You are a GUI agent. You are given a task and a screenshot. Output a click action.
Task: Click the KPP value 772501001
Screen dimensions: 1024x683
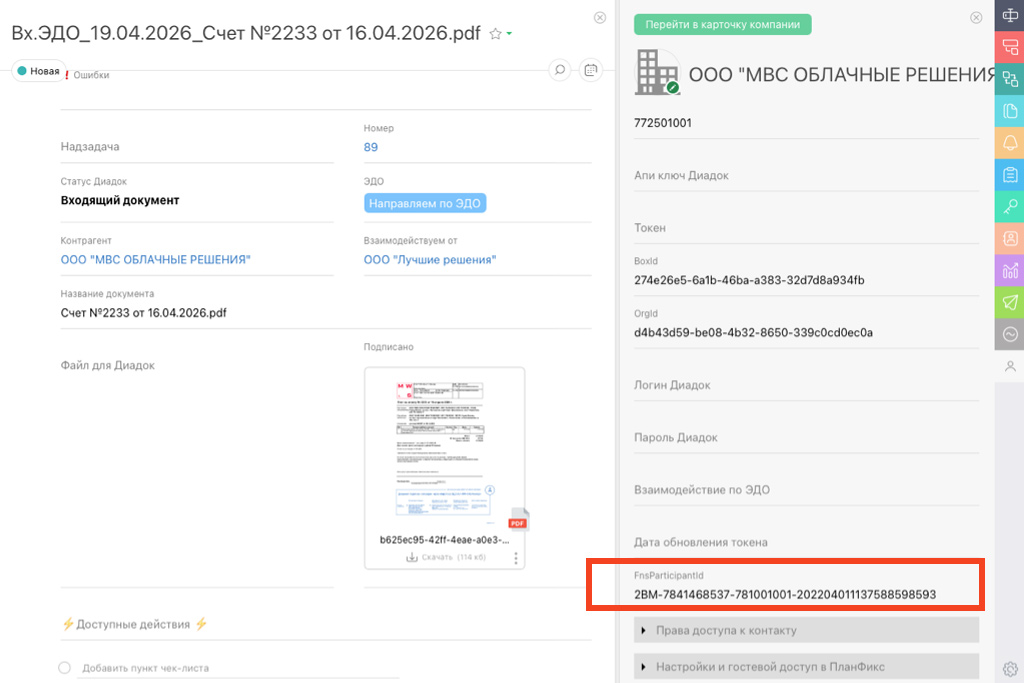click(662, 123)
